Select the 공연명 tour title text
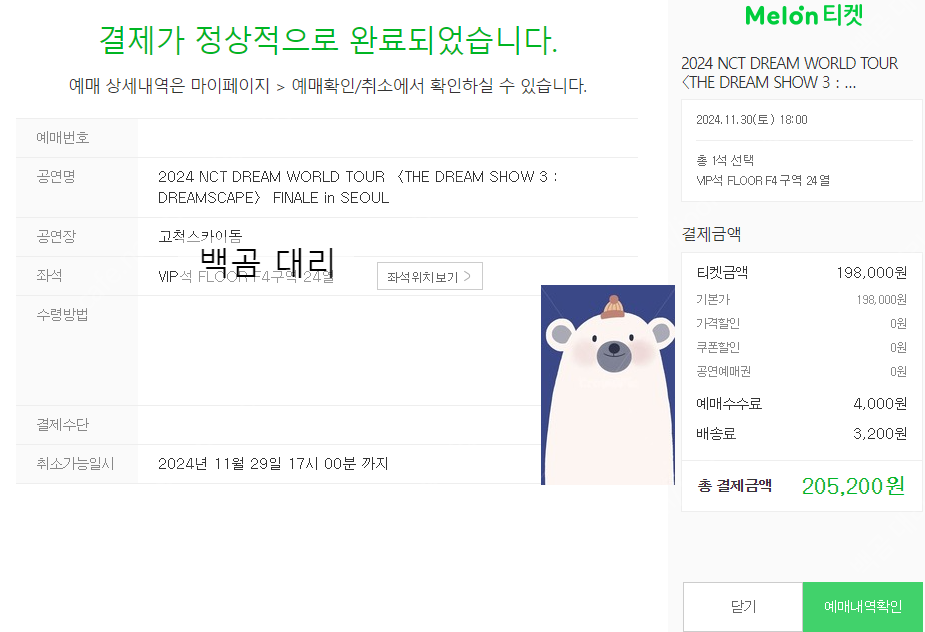This screenshot has height=632, width=925. (357, 187)
